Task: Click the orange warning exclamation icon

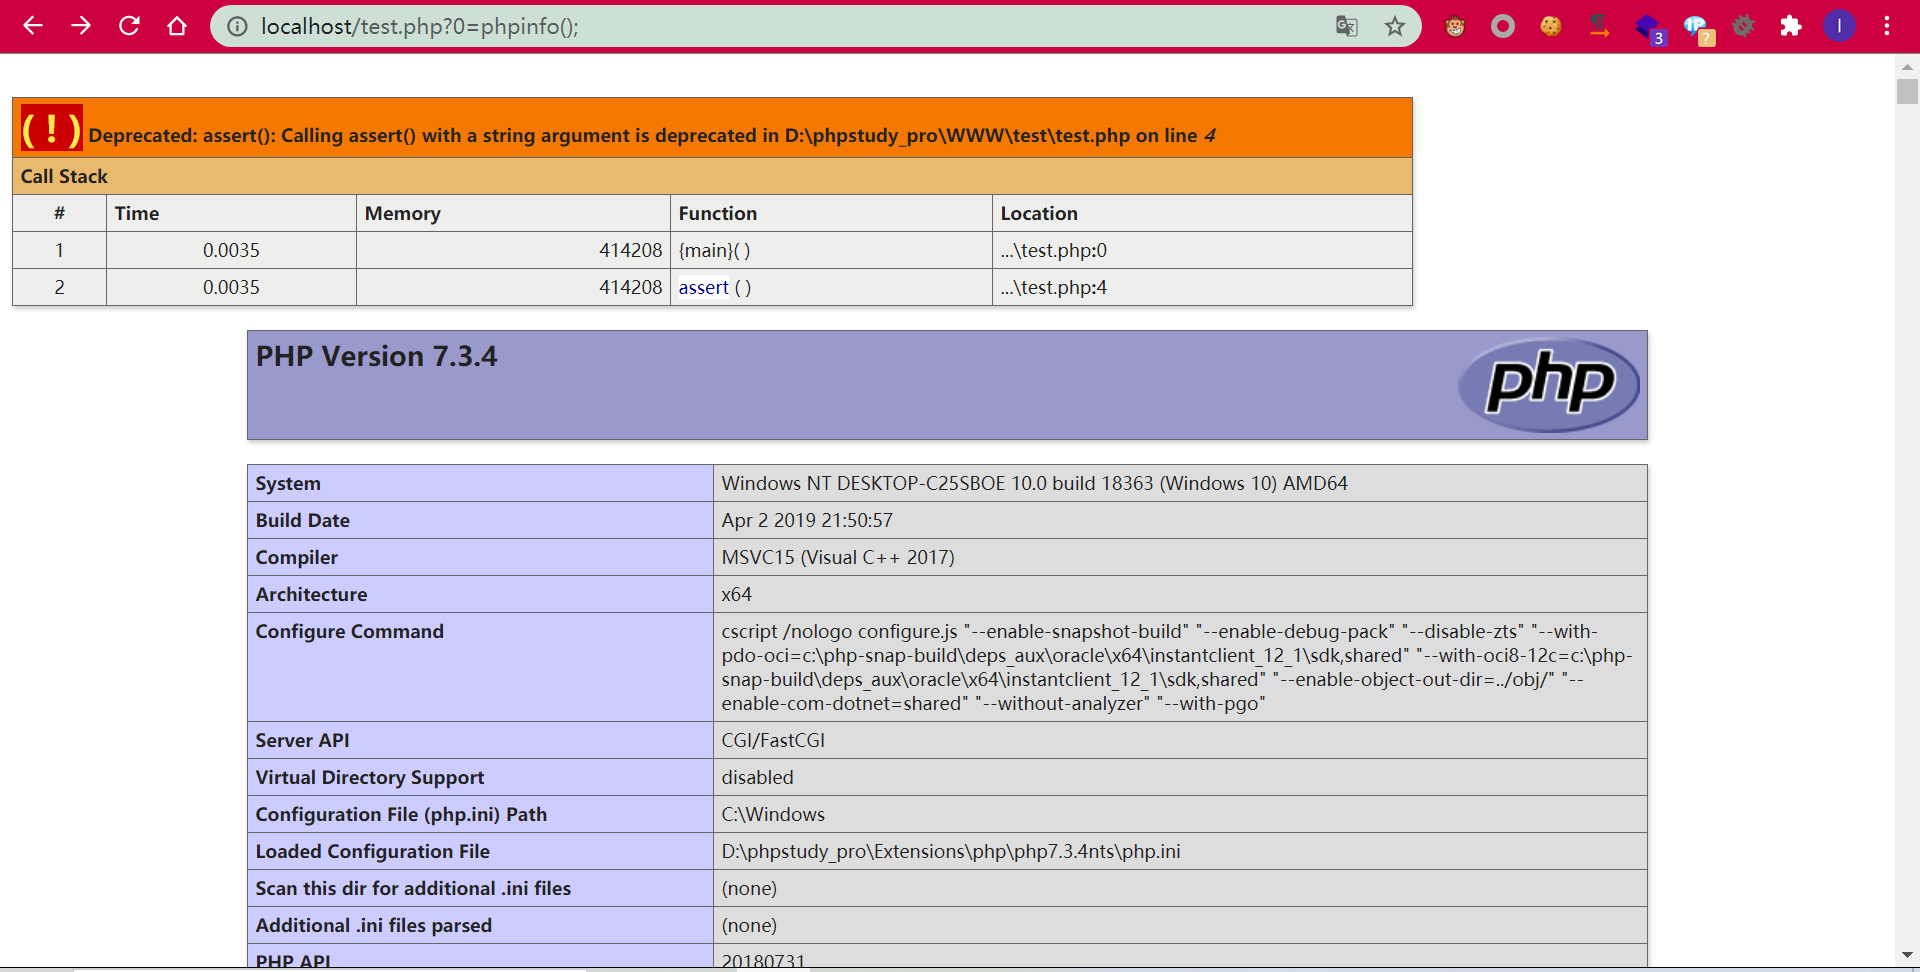Action: (51, 129)
